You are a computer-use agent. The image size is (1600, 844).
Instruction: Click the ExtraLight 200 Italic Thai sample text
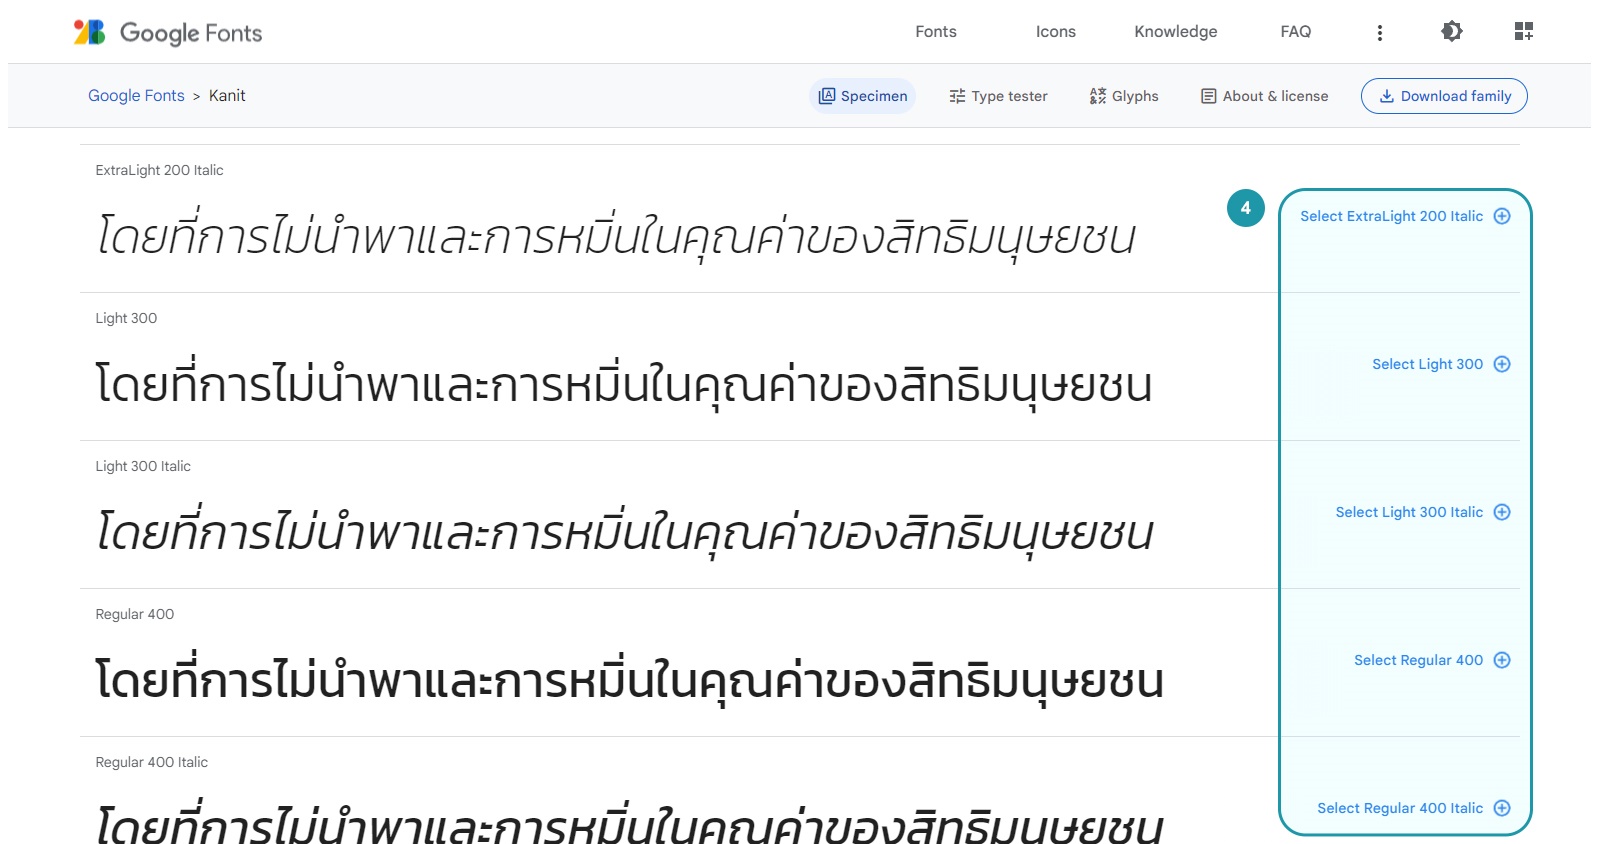point(616,237)
